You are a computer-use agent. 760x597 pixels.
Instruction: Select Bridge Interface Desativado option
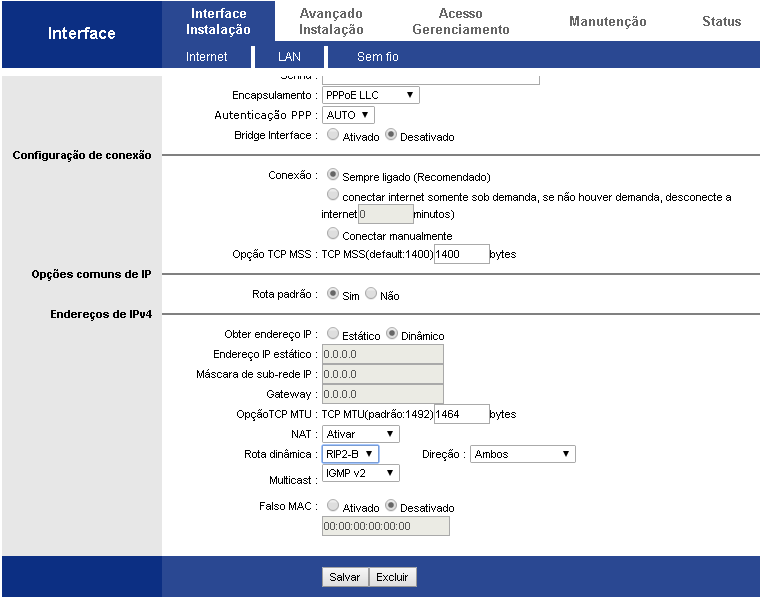391,135
